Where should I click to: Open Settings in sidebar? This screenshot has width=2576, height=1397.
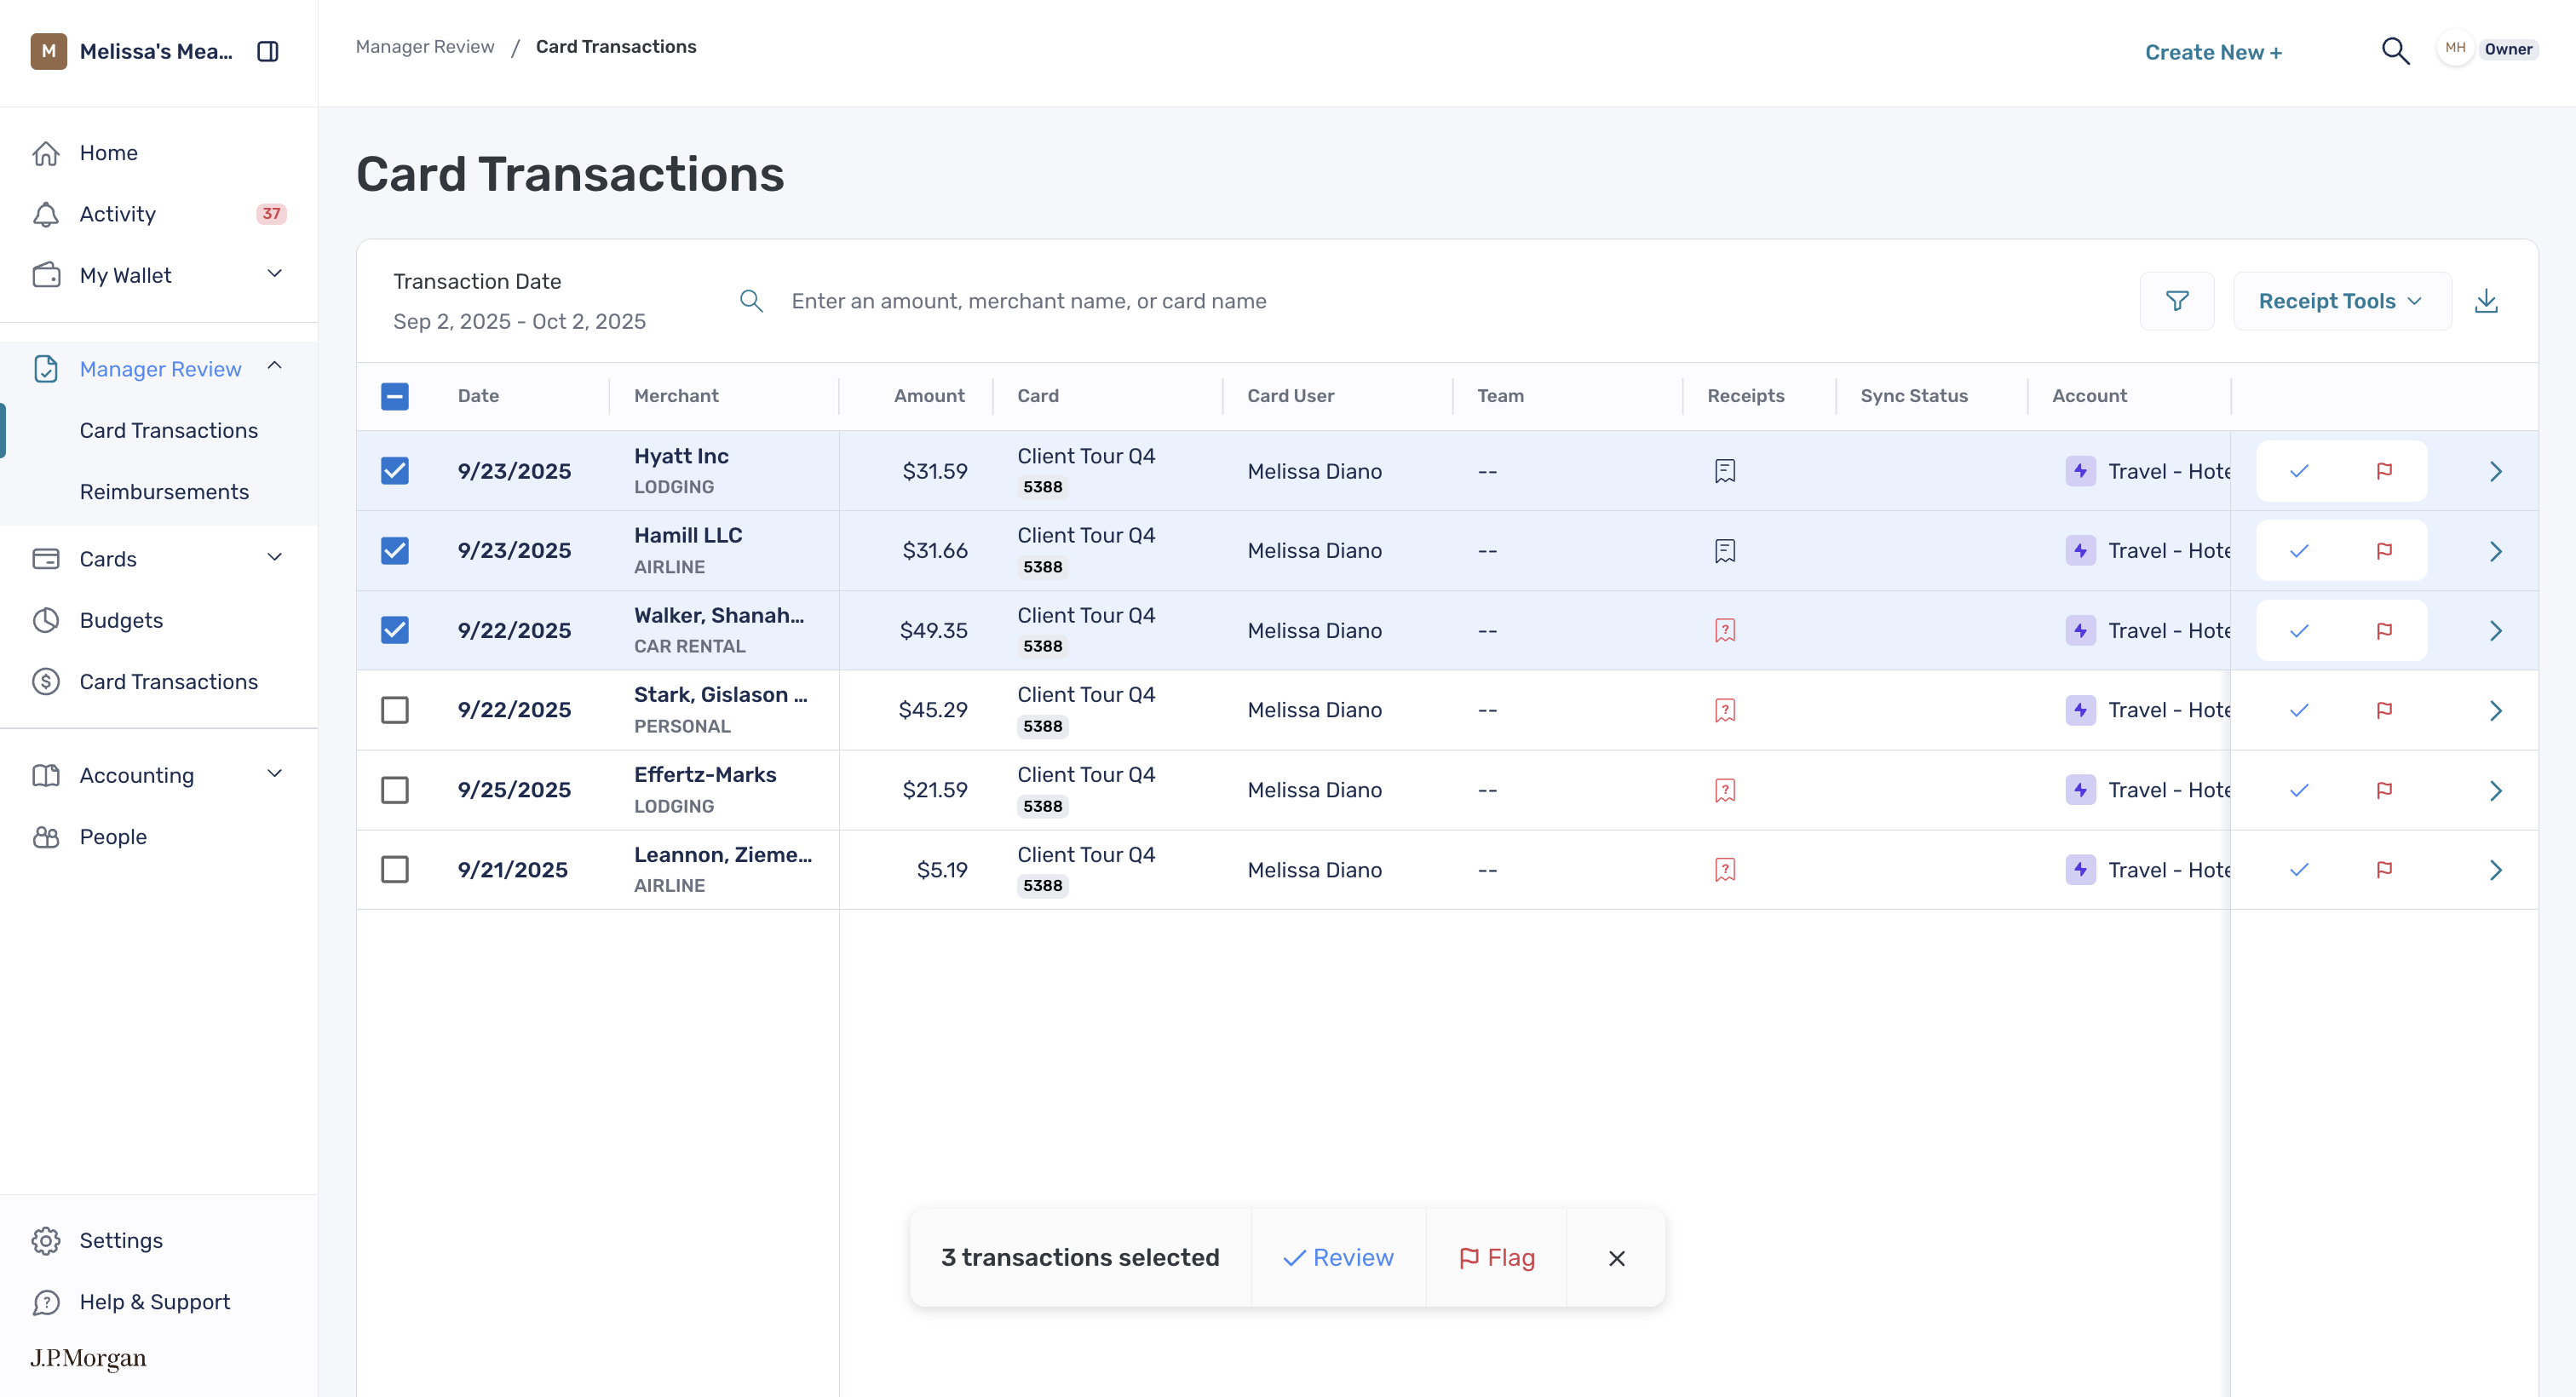[121, 1241]
